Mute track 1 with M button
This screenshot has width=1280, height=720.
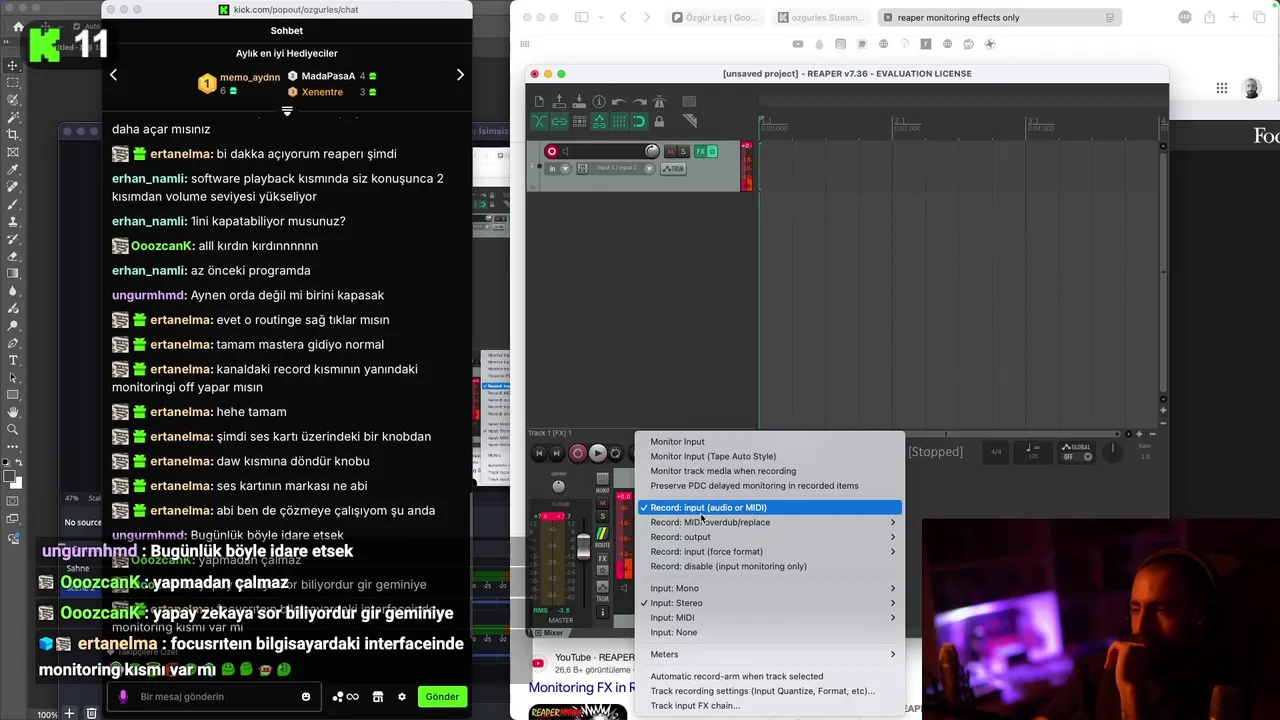(x=670, y=152)
